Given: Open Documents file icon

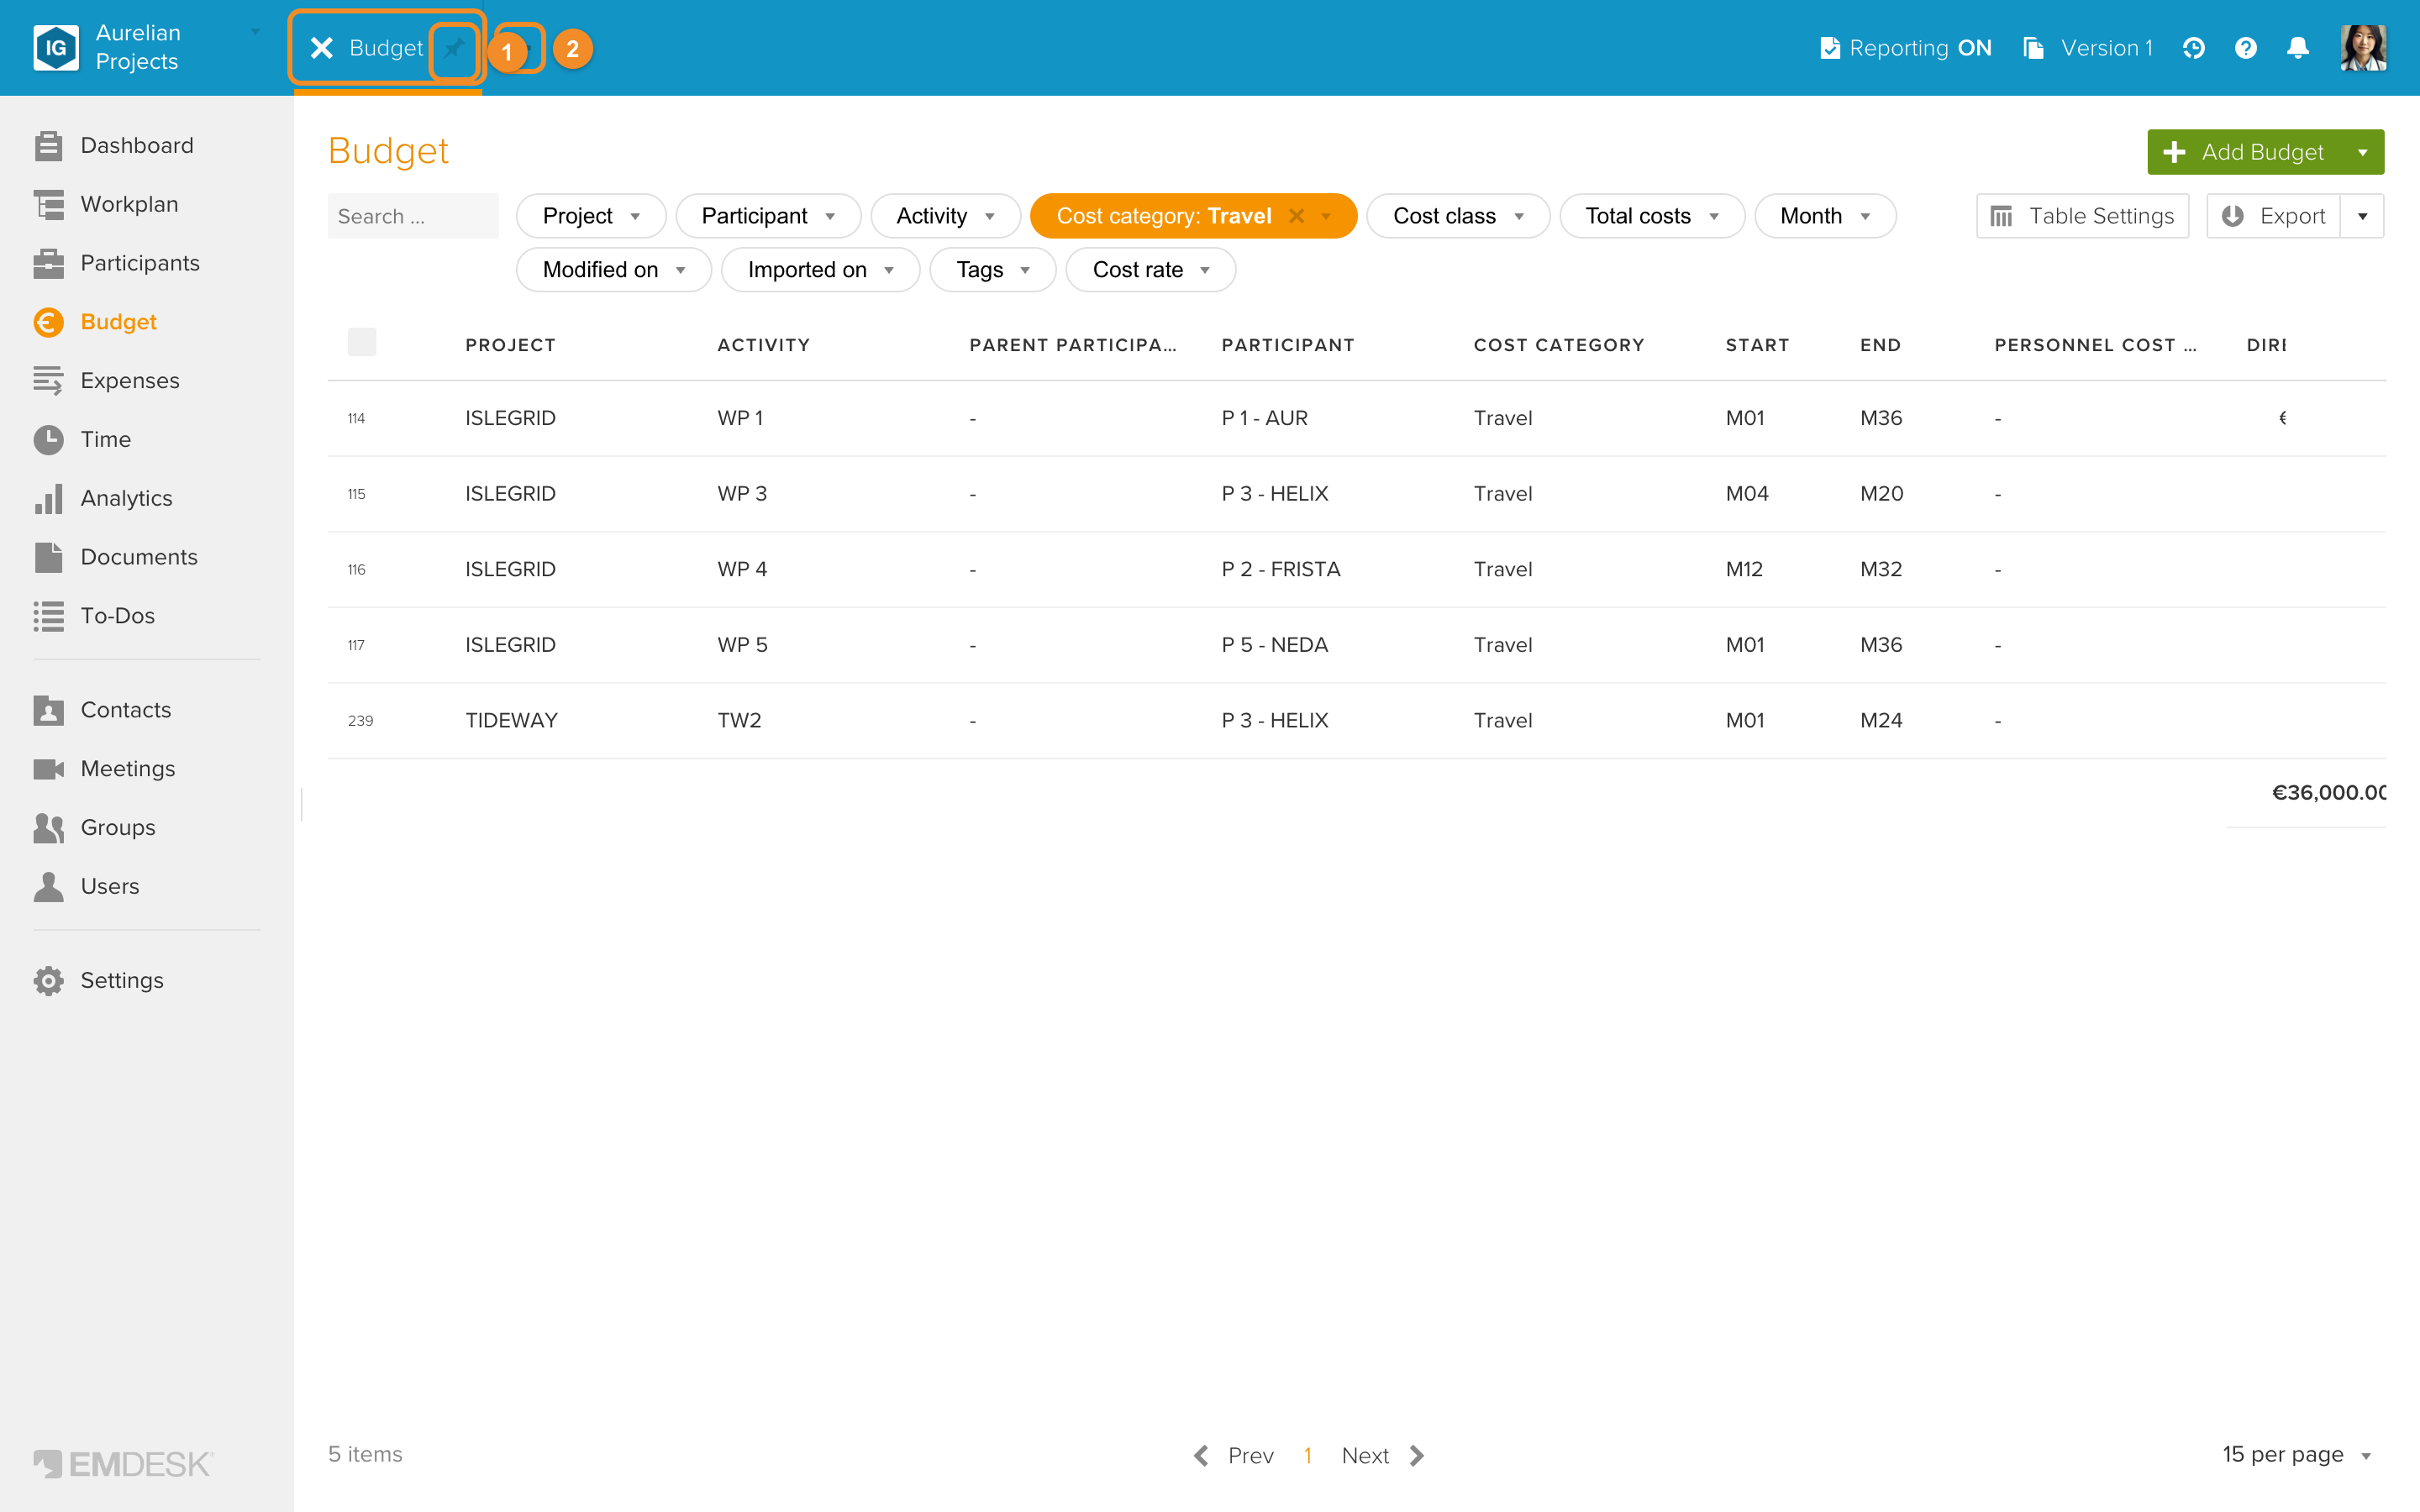Looking at the screenshot, I should [48, 557].
